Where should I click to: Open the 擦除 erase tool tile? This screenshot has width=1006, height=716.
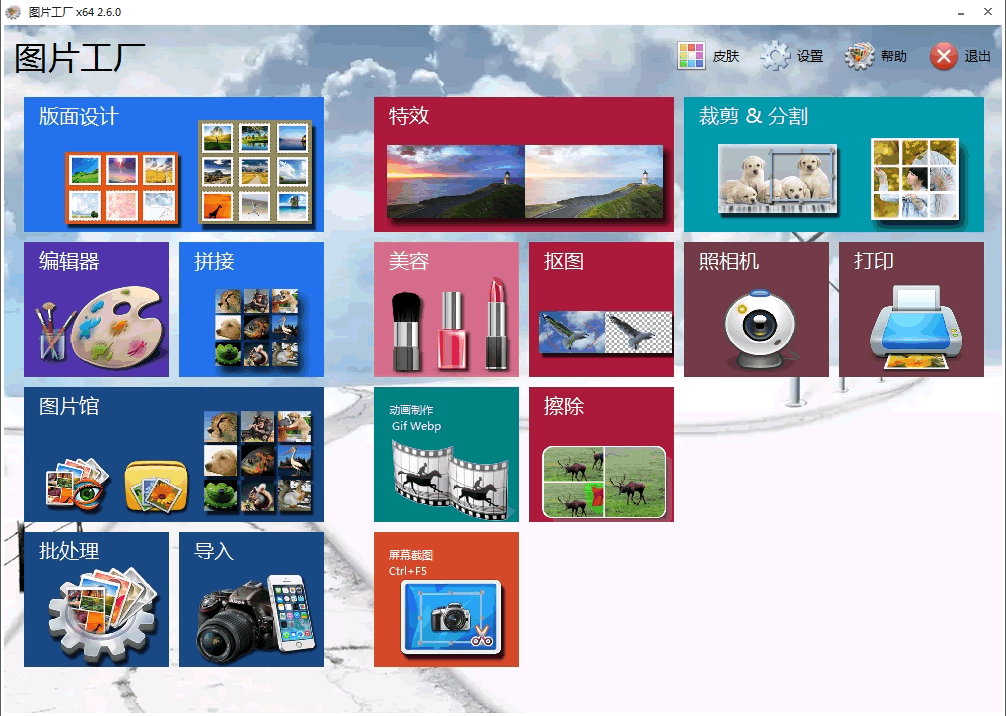tap(601, 454)
